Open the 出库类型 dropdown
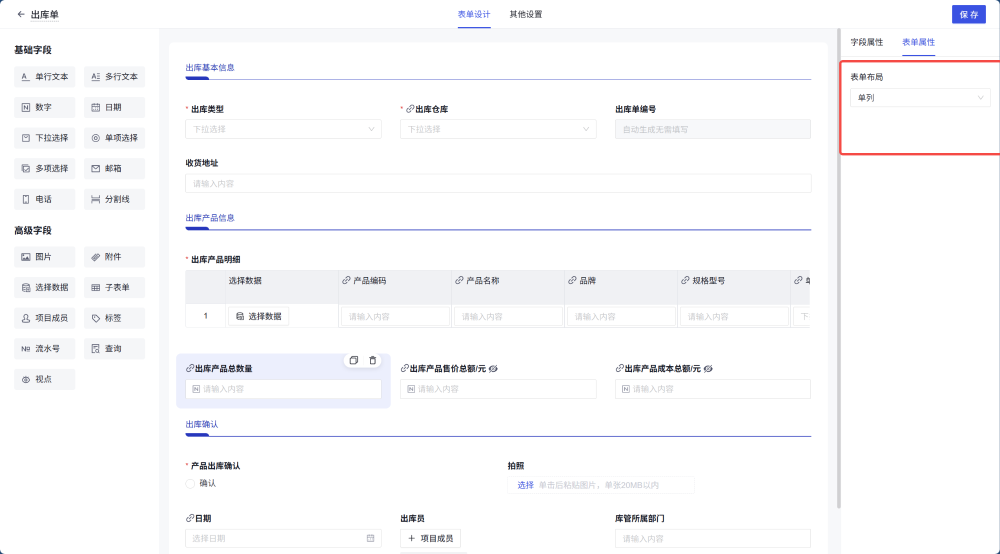Image resolution: width=1000 pixels, height=554 pixels. point(283,129)
